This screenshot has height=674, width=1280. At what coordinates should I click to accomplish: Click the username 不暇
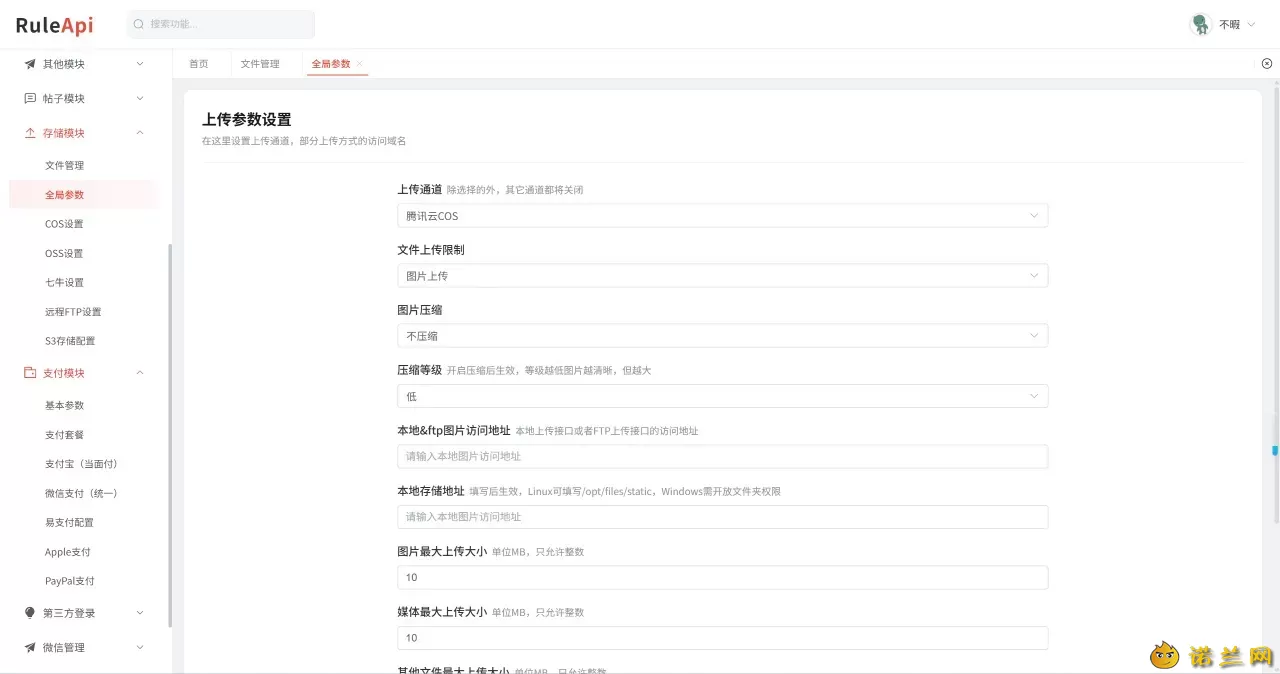coord(1229,25)
